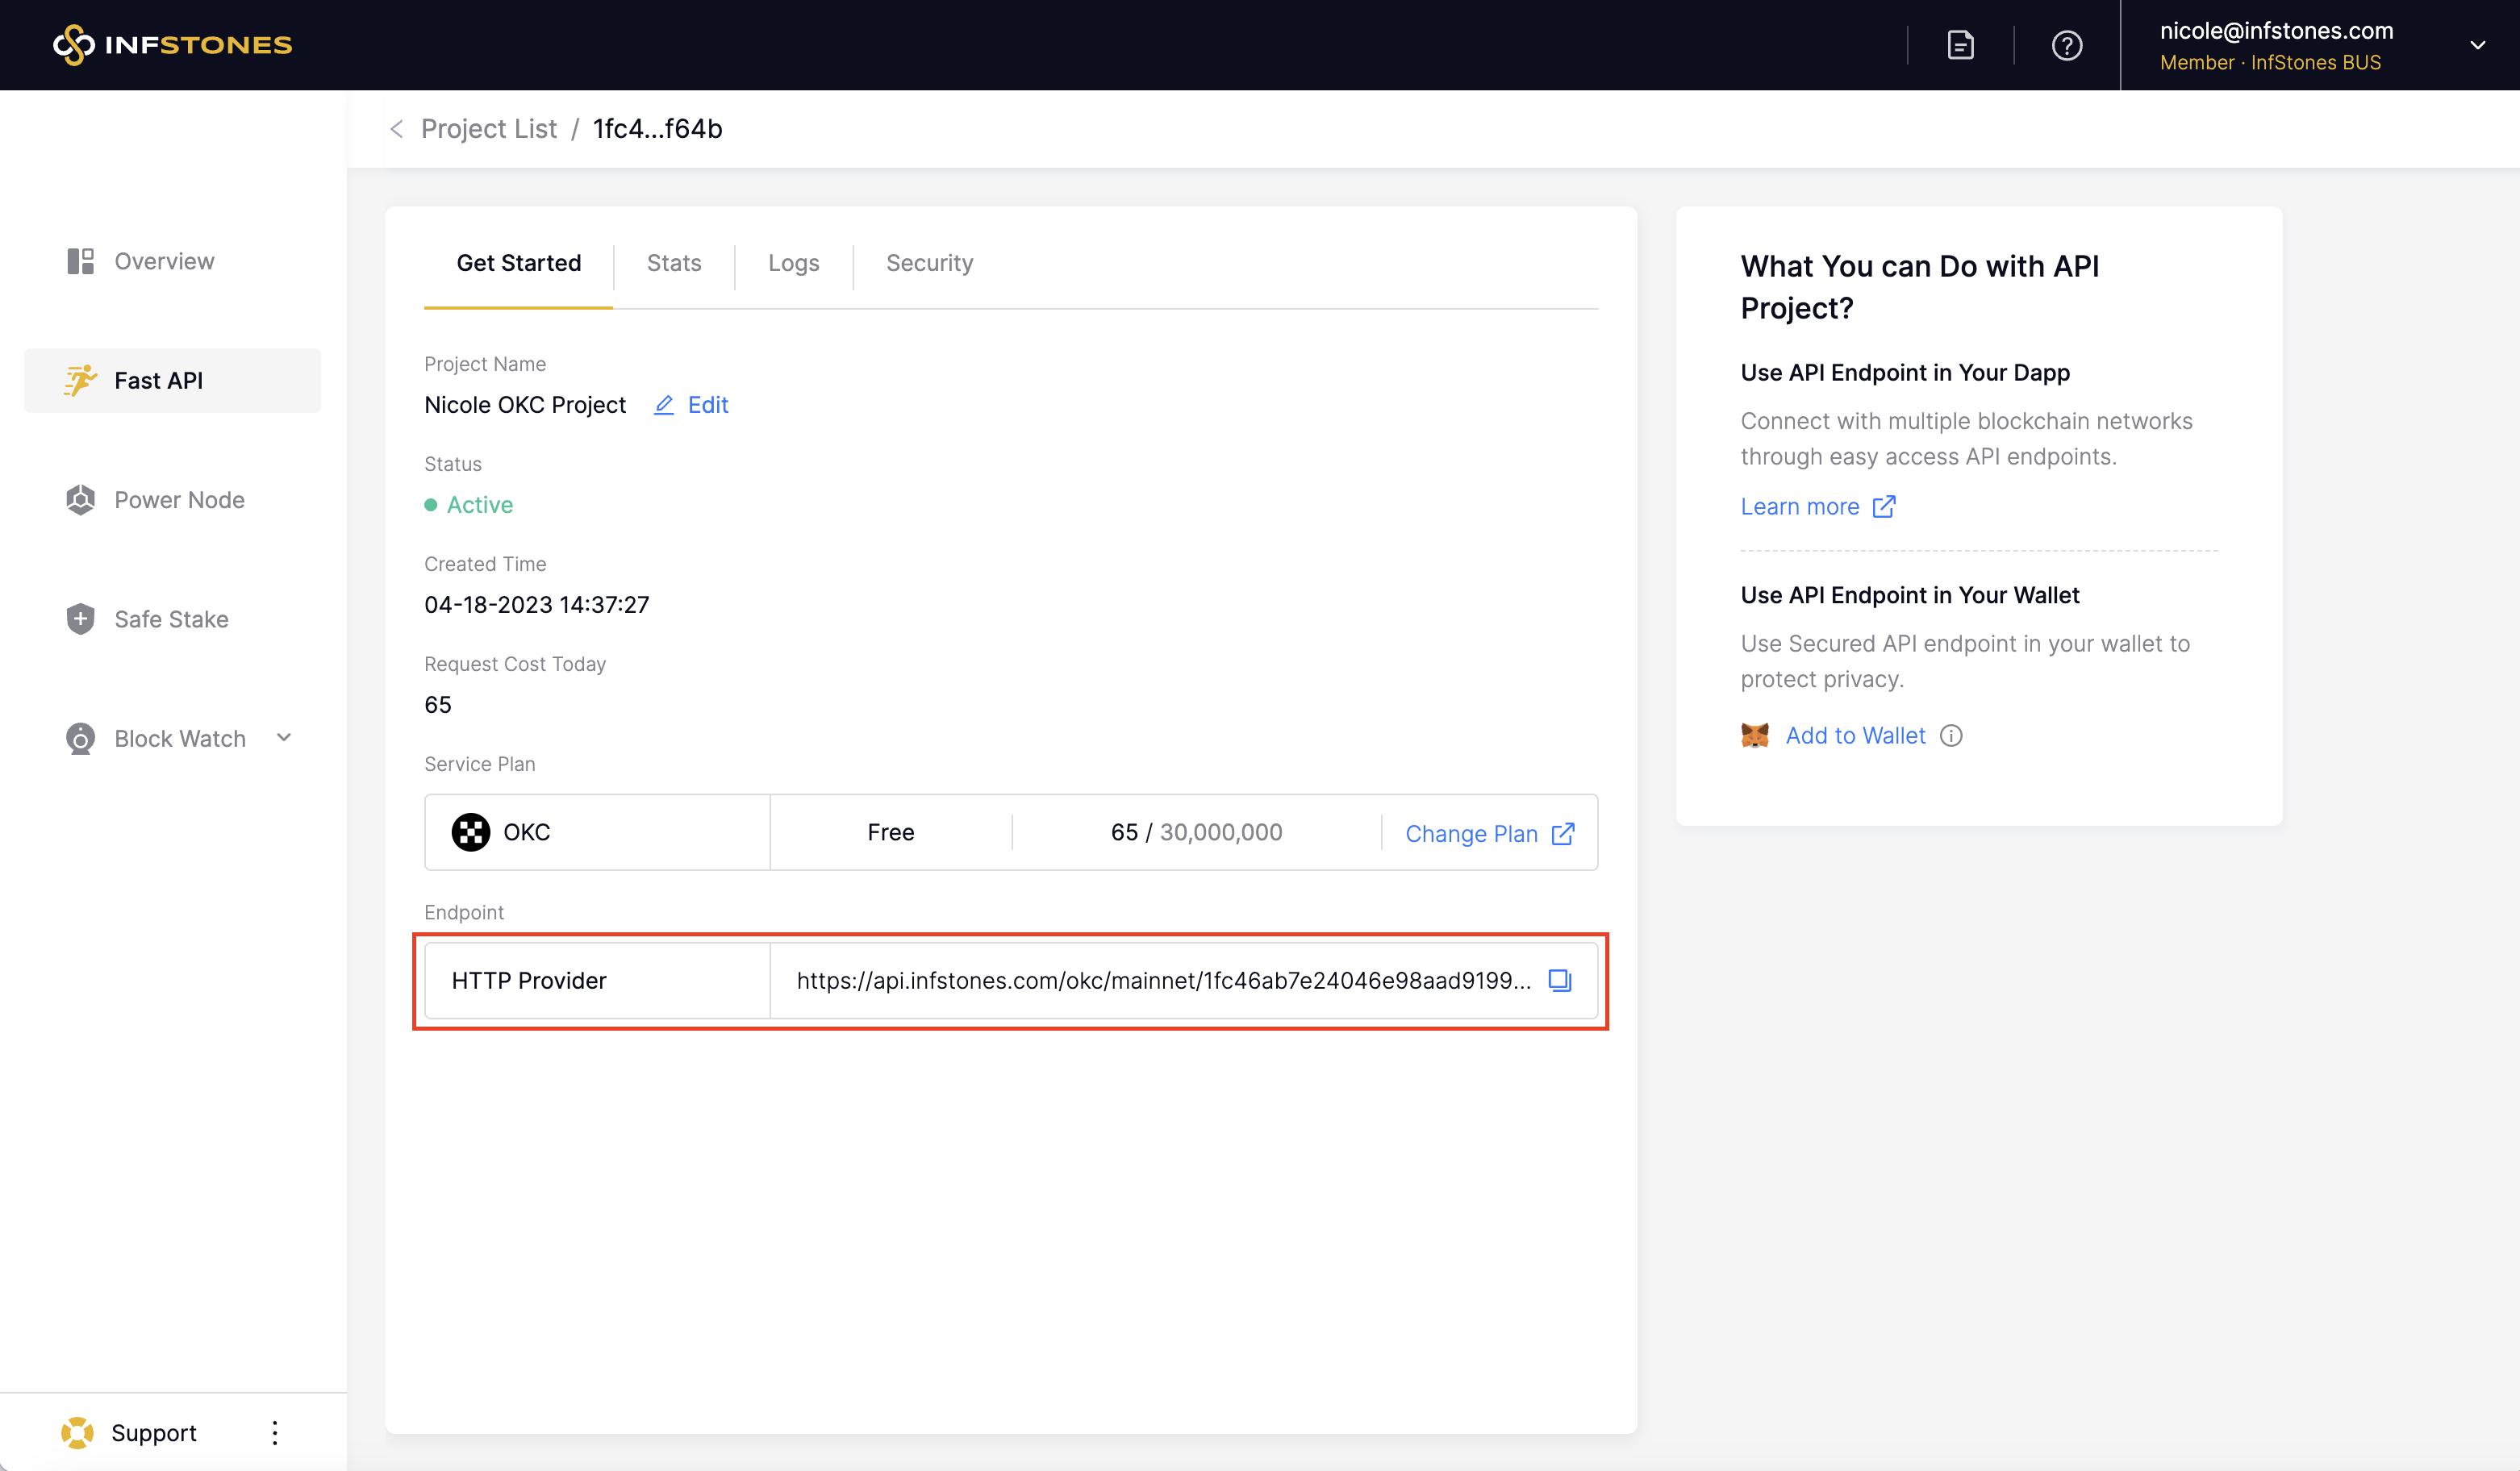Copy the HTTP Provider endpoint URL
Screen dimensions: 2520x1471
(1559, 980)
